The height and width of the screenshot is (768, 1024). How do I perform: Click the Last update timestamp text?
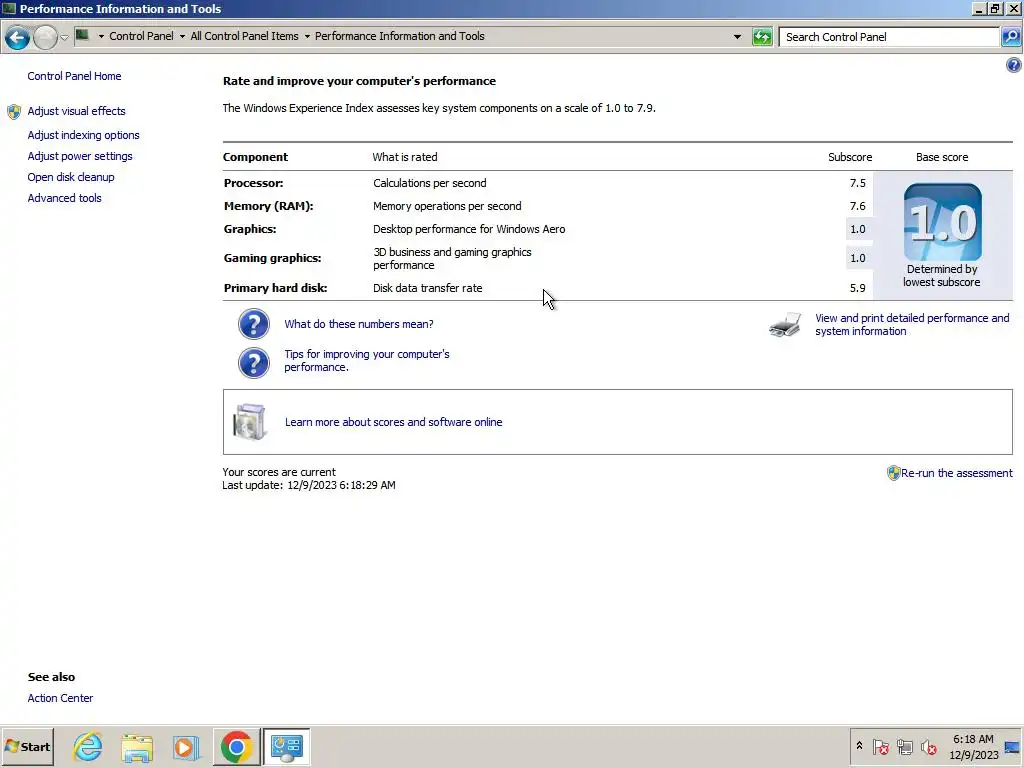(309, 485)
